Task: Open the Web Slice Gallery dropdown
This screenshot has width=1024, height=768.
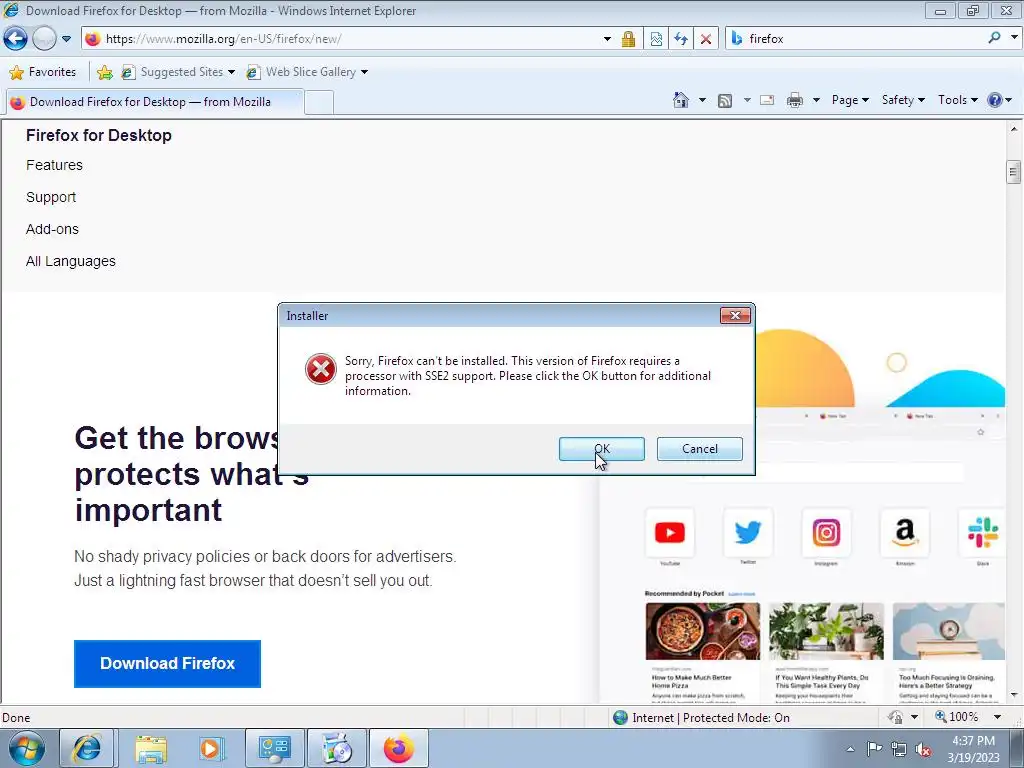Action: 307,72
